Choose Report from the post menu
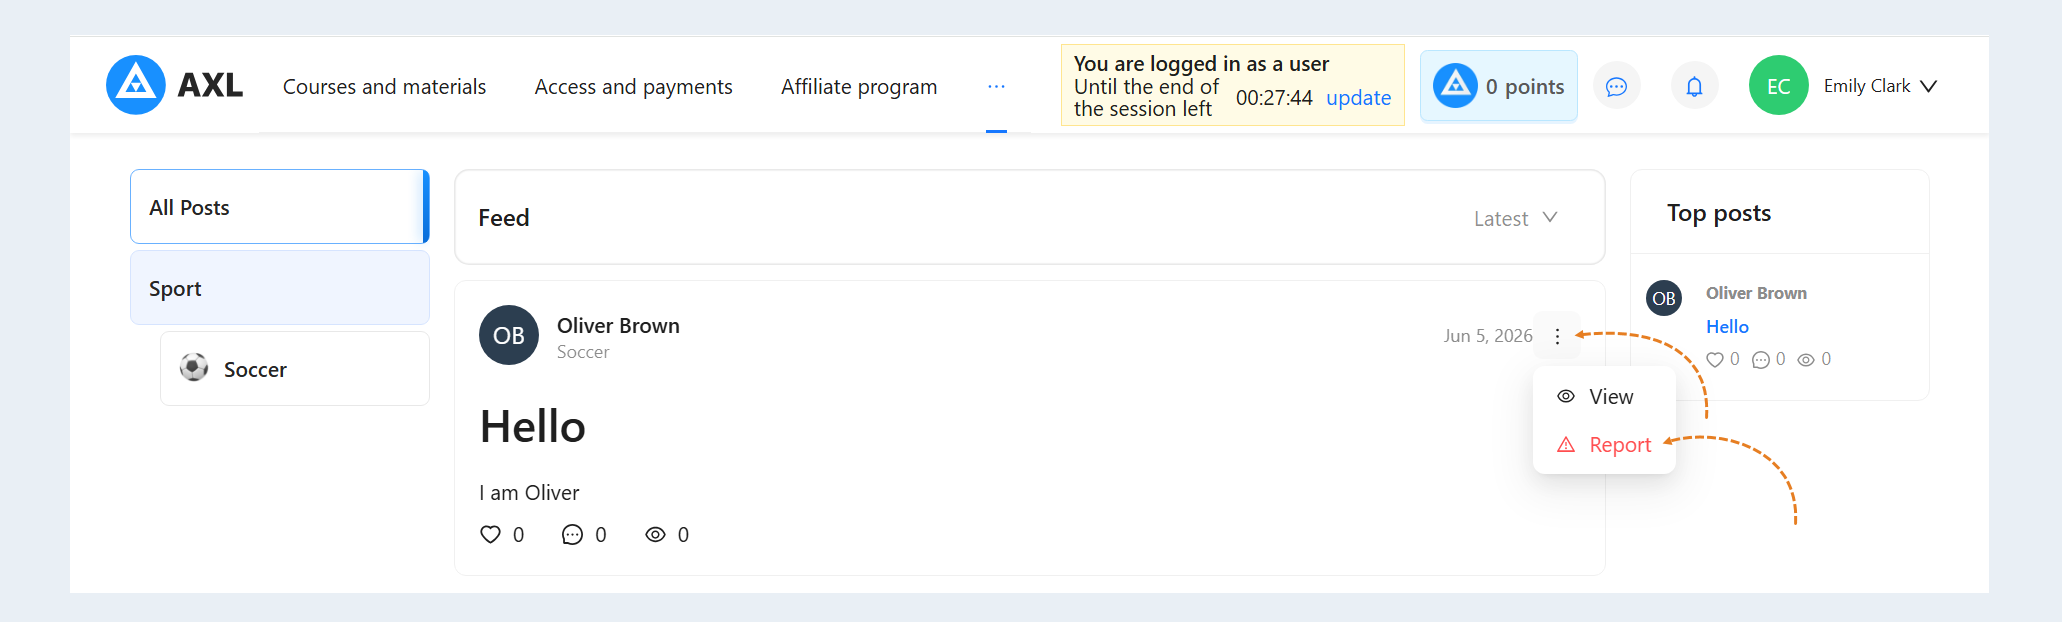 (x=1604, y=445)
